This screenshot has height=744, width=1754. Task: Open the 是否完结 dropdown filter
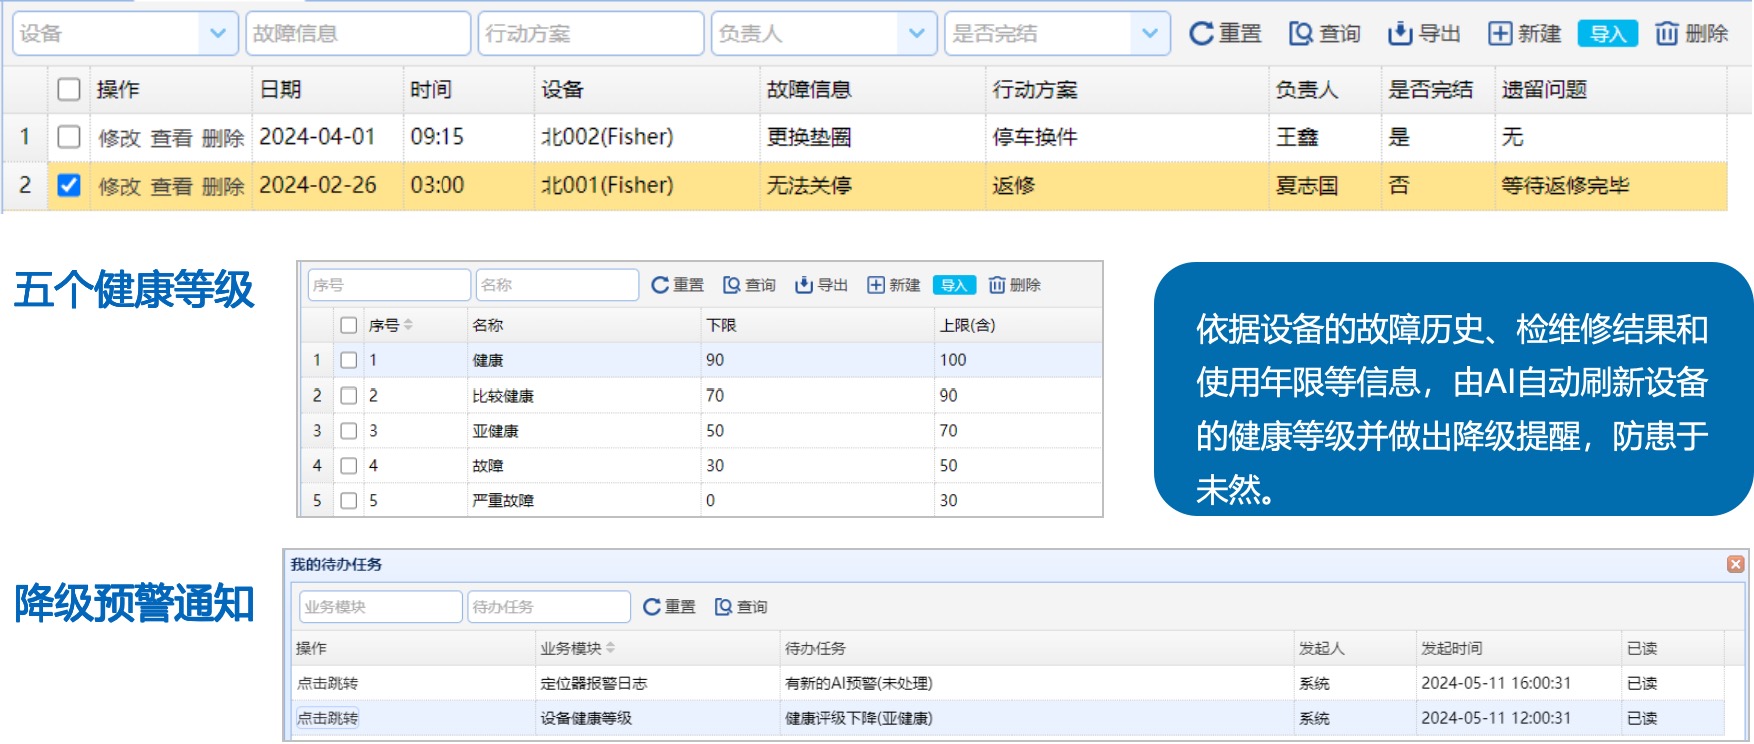coord(1149,34)
